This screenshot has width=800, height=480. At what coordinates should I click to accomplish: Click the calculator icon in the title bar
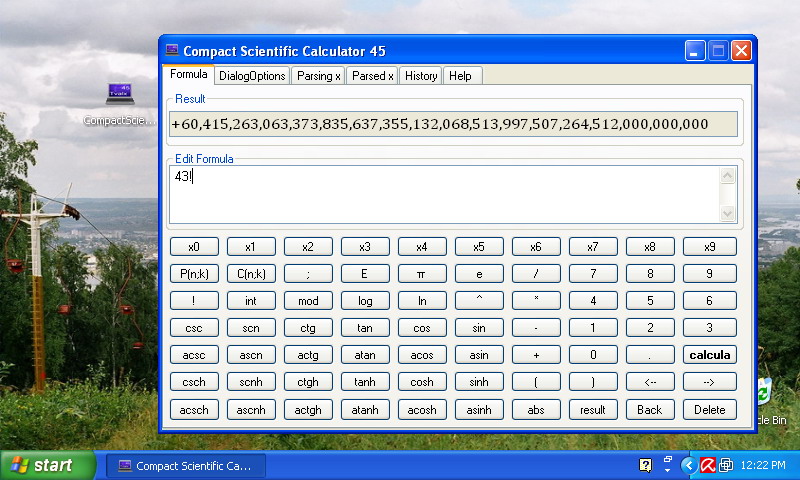point(172,50)
